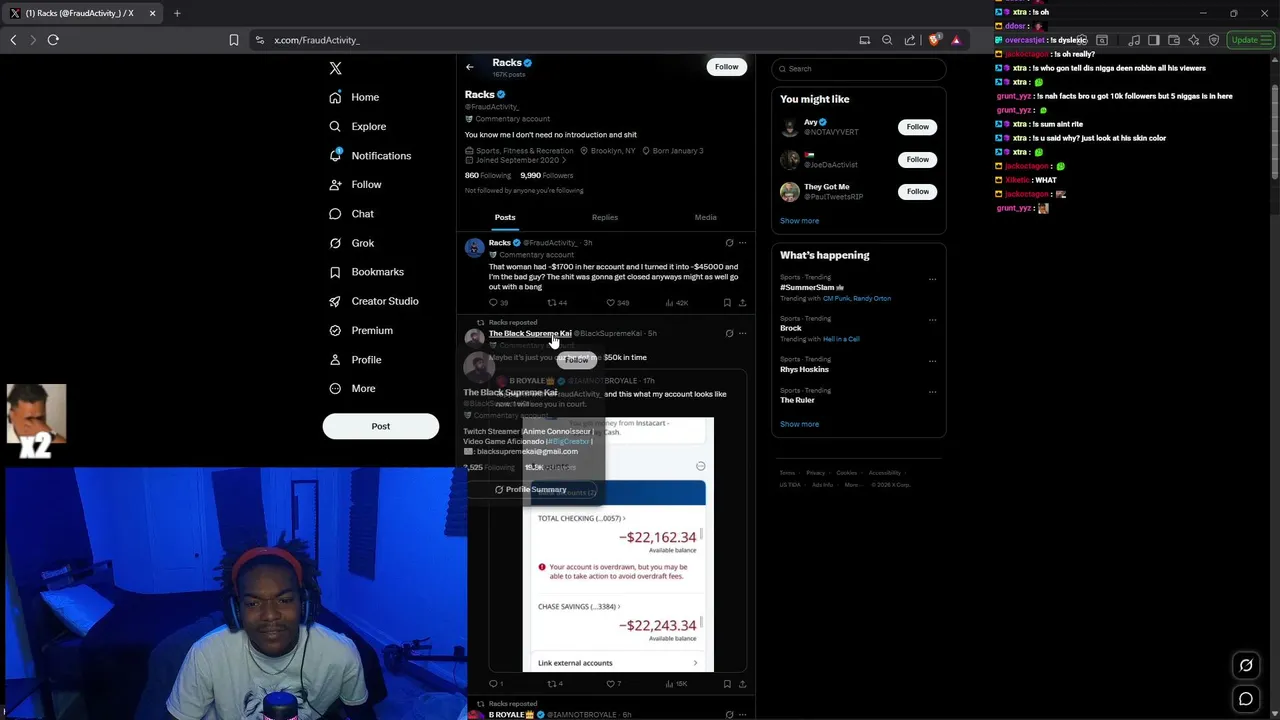
Task: Switch to the Media tab
Action: pyautogui.click(x=706, y=217)
